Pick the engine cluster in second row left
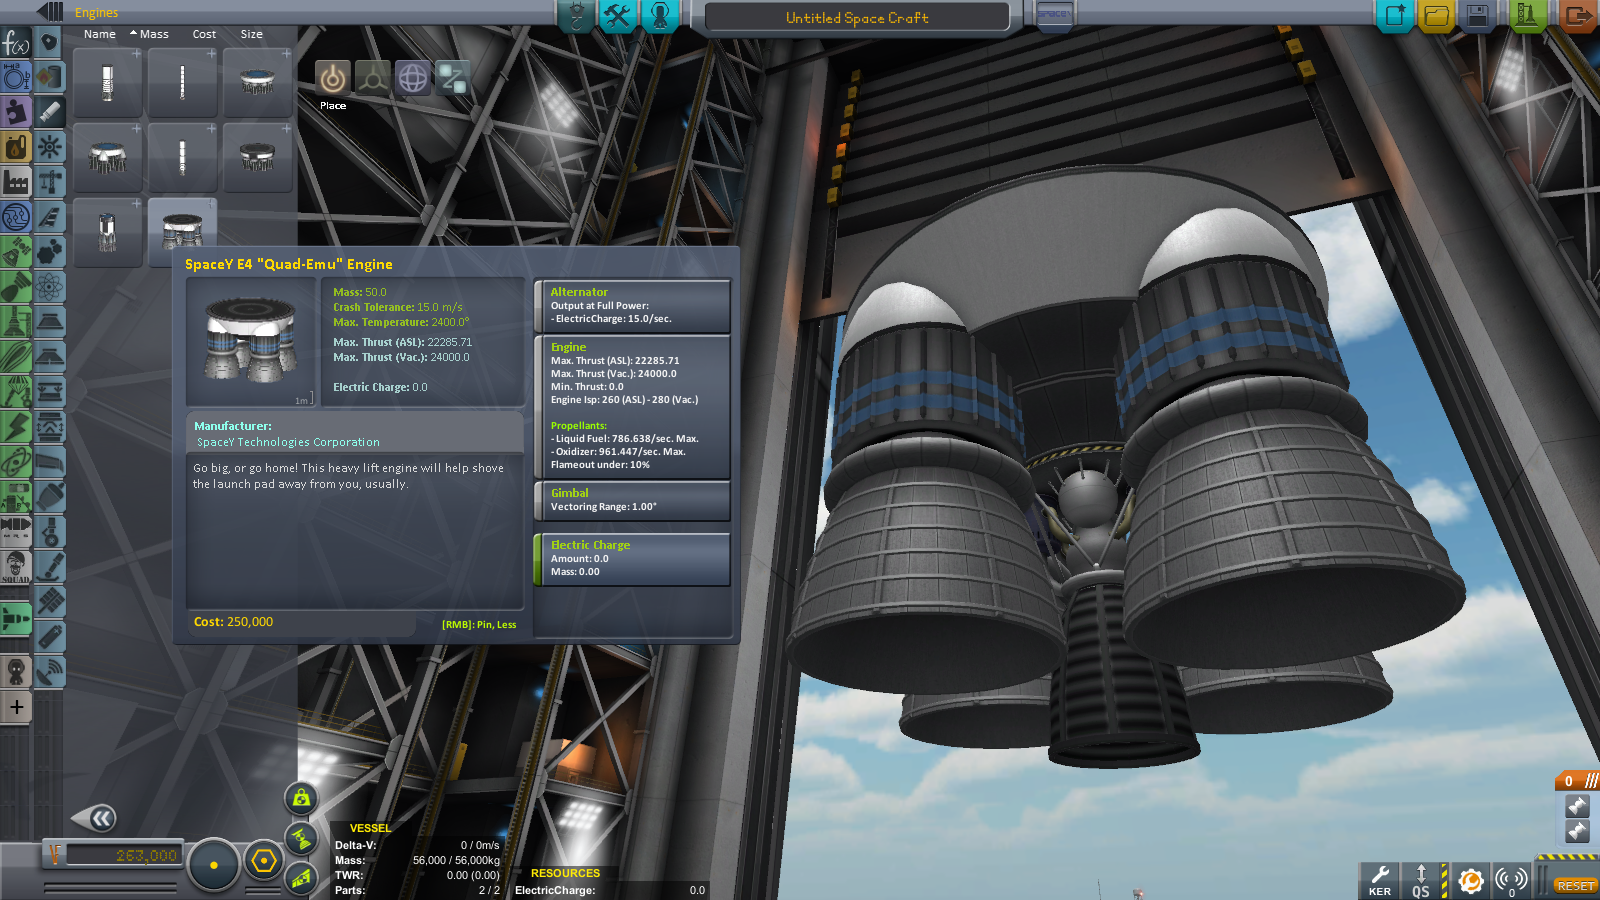 (107, 157)
